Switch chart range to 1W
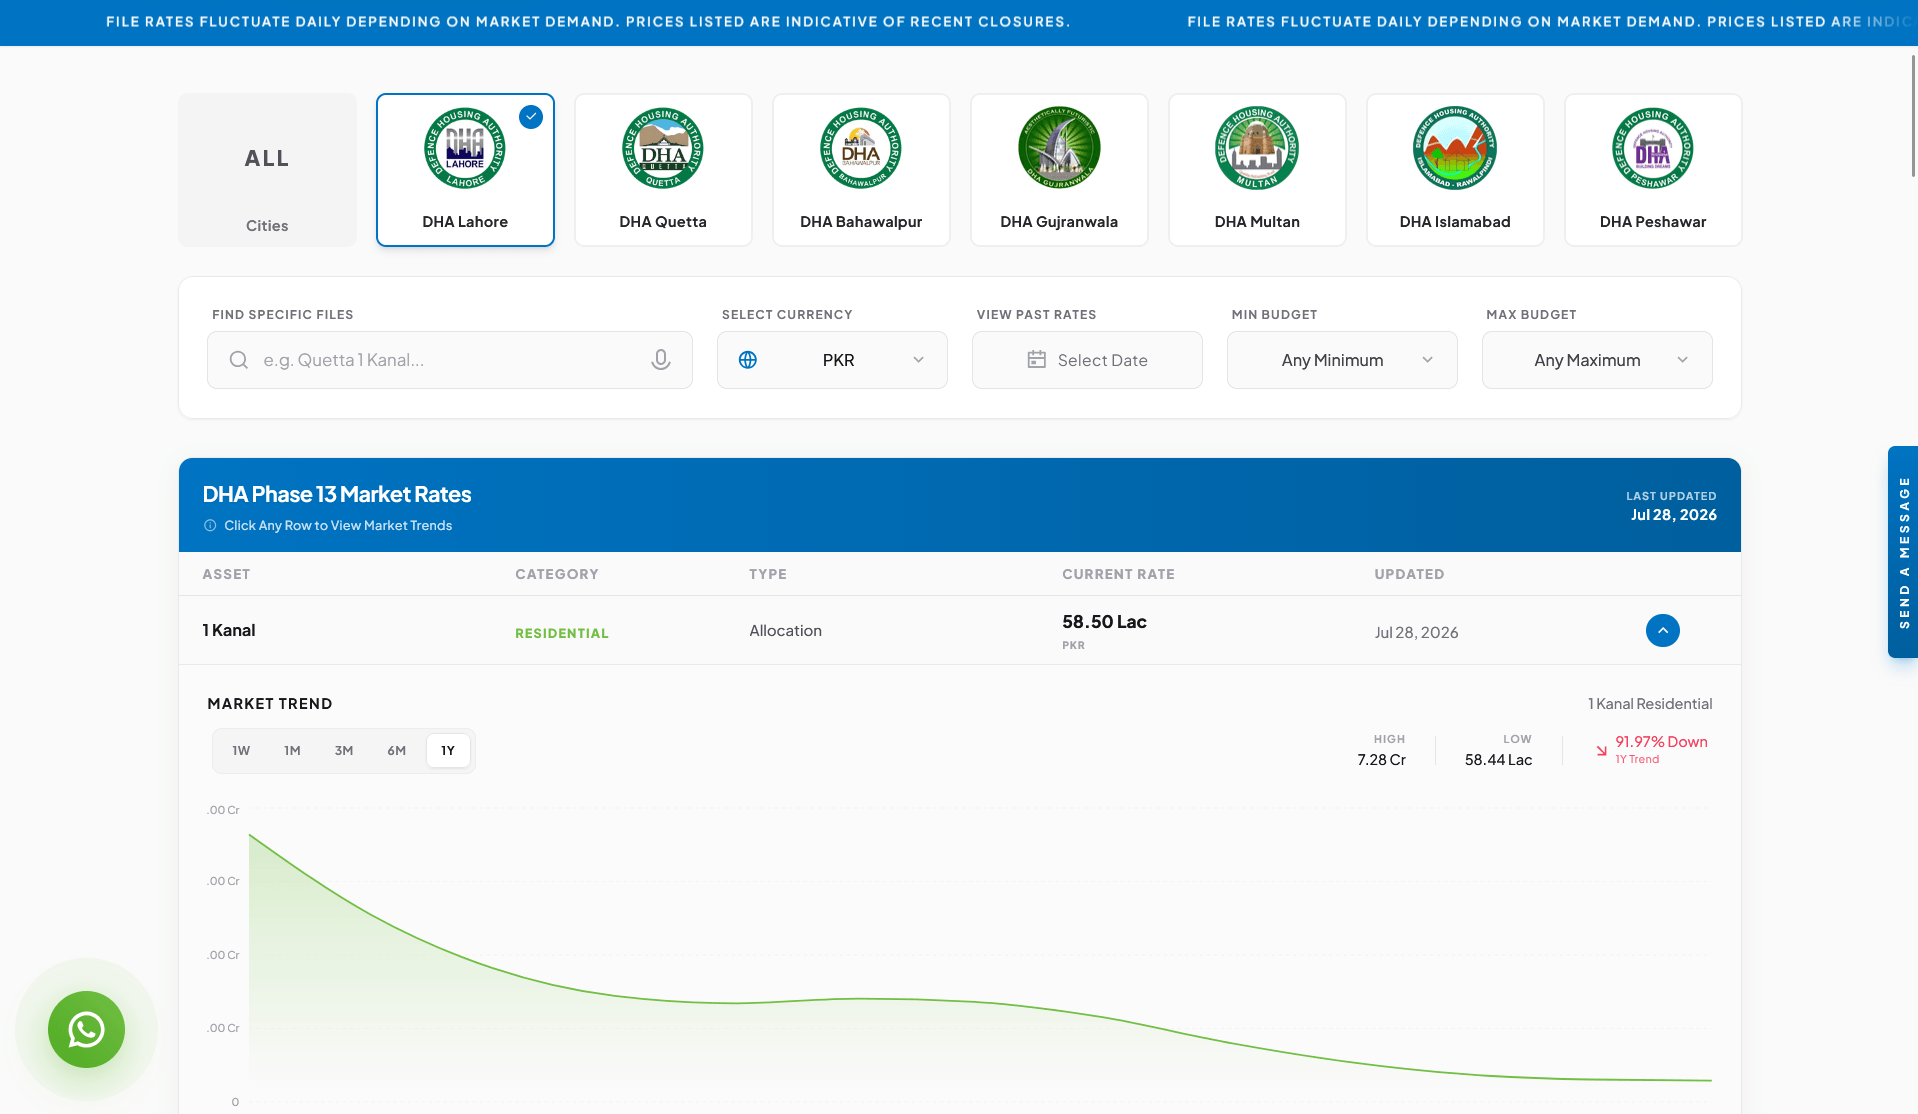This screenshot has width=1918, height=1114. (x=241, y=751)
